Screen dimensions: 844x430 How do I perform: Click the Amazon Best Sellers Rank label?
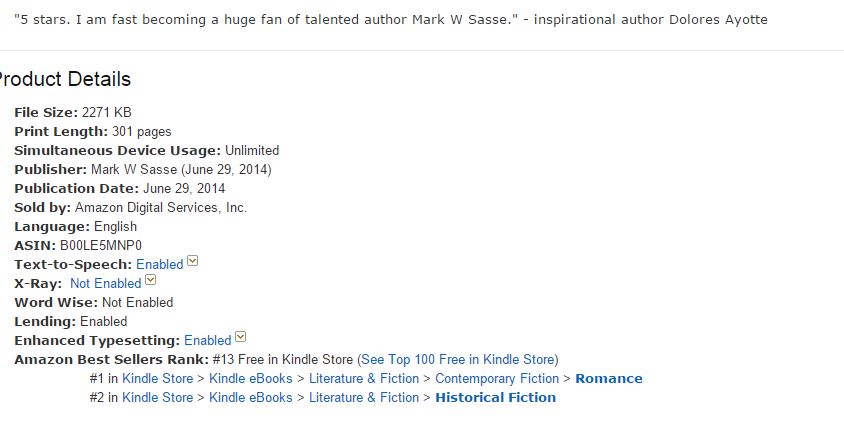click(x=111, y=360)
